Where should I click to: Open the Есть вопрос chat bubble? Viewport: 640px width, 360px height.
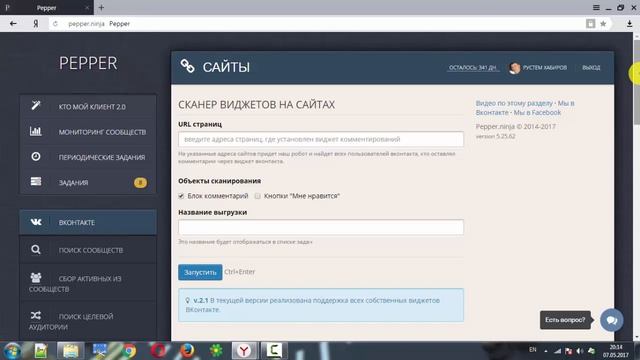point(611,320)
